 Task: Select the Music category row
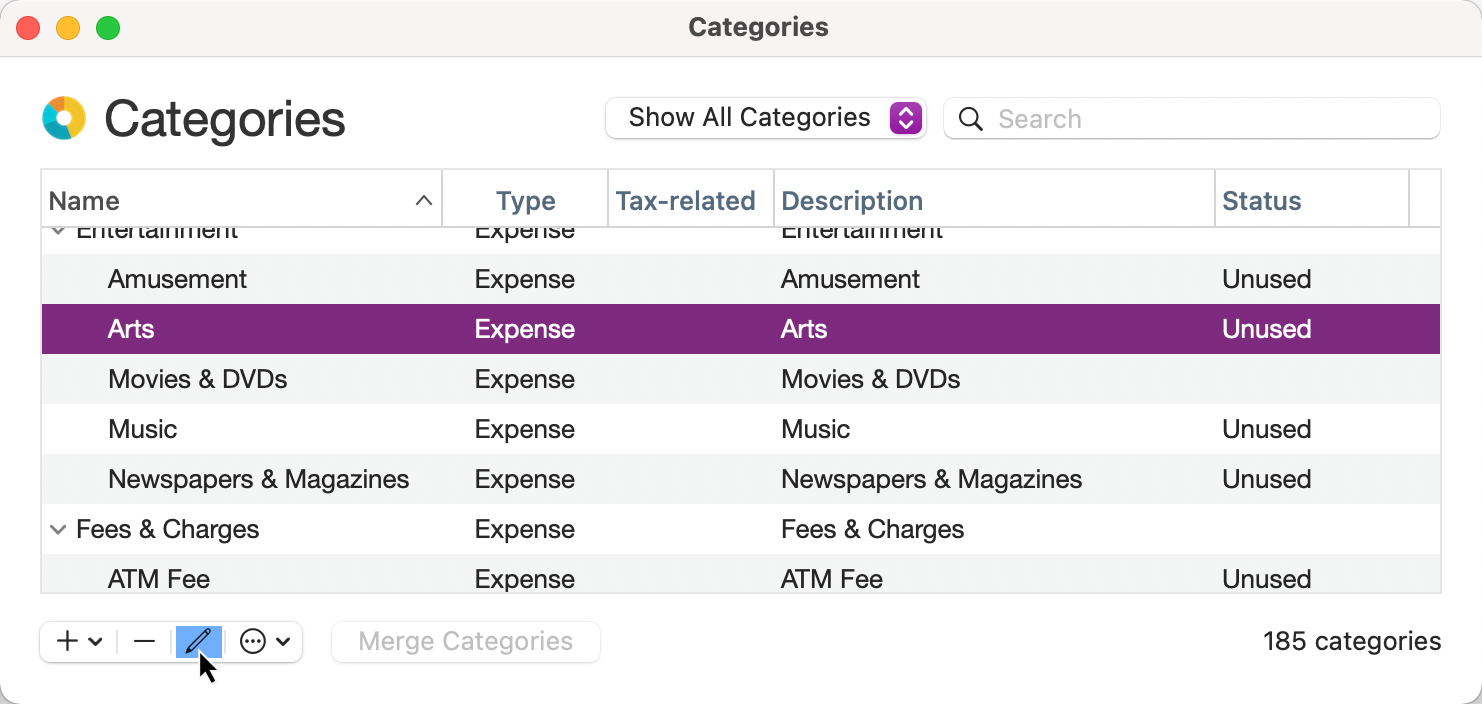click(143, 429)
